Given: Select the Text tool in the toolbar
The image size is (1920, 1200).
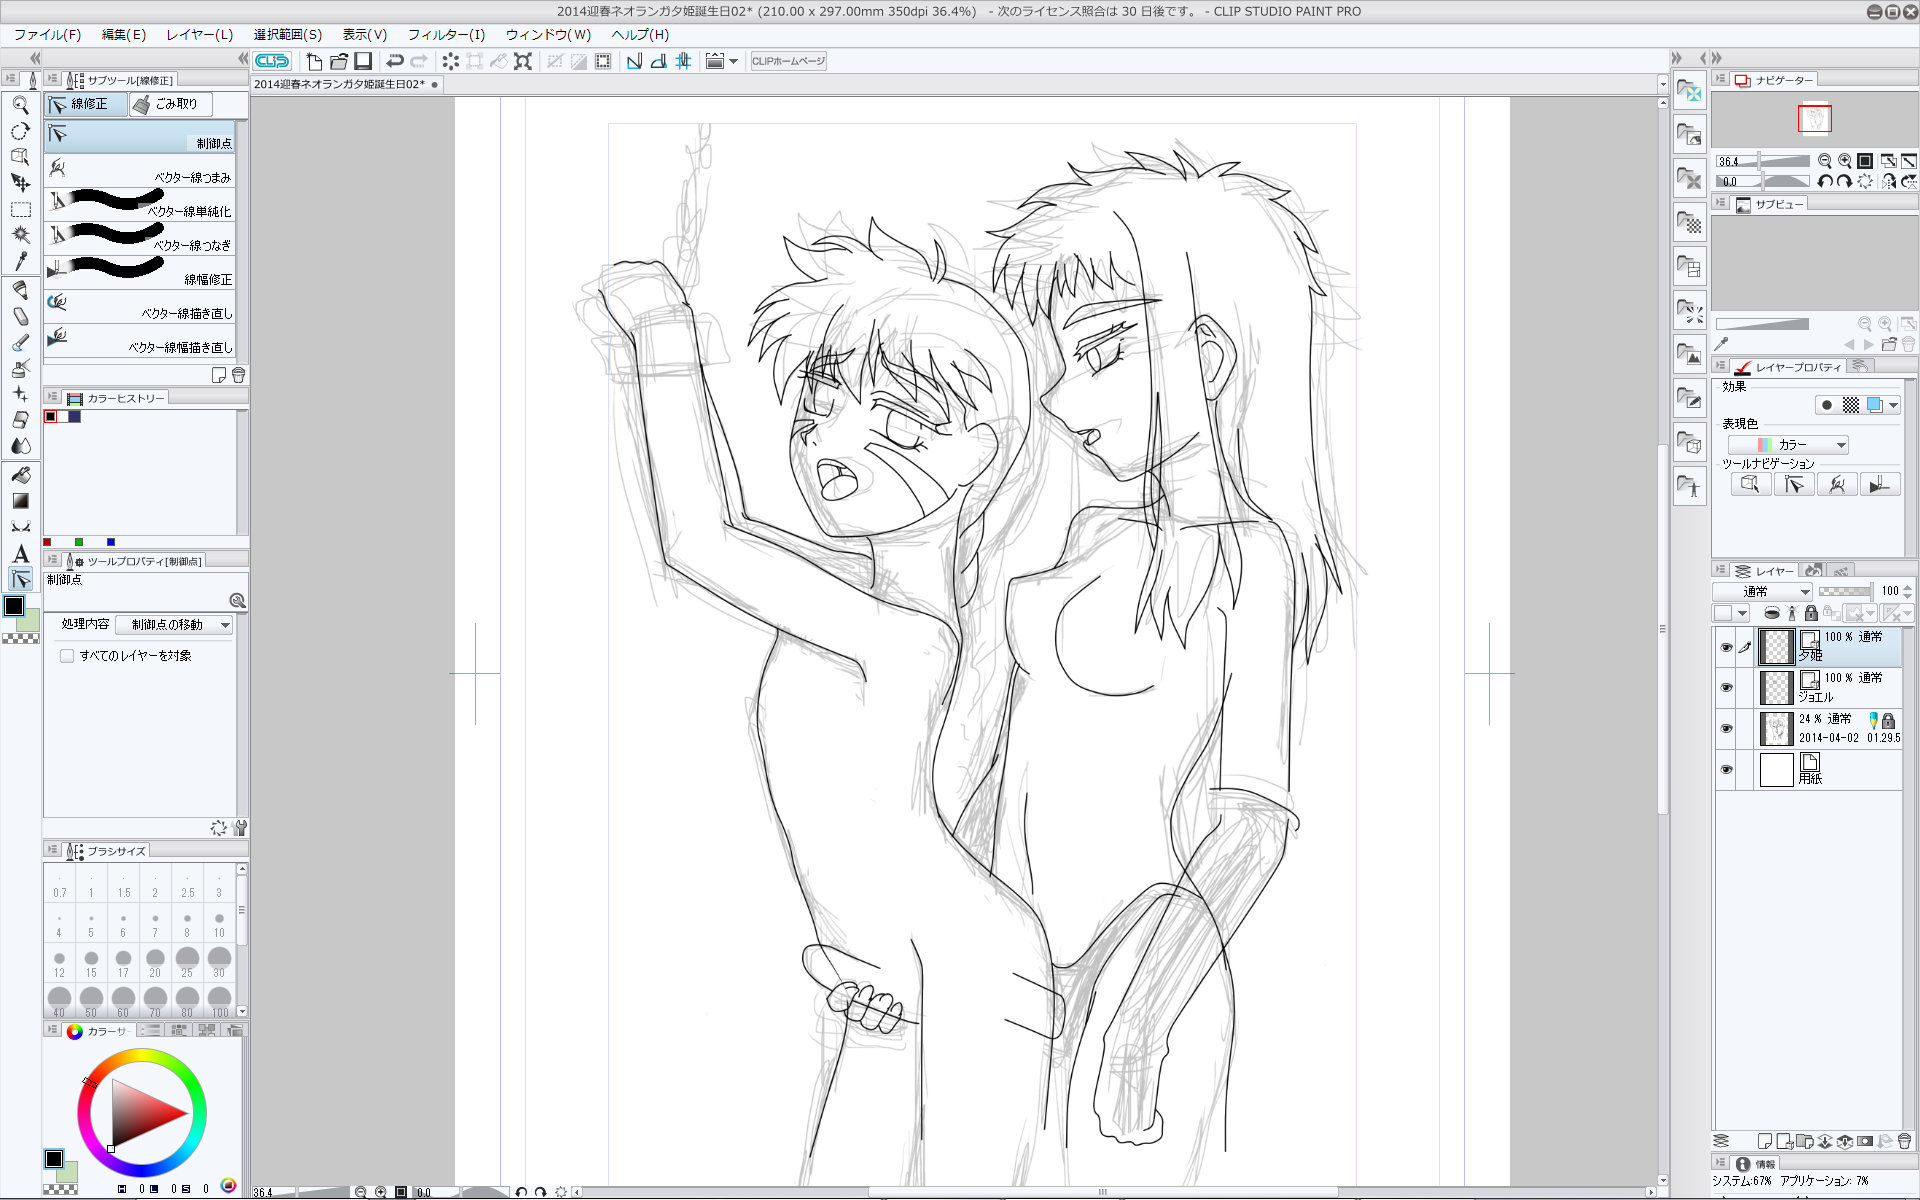Looking at the screenshot, I should click(20, 554).
